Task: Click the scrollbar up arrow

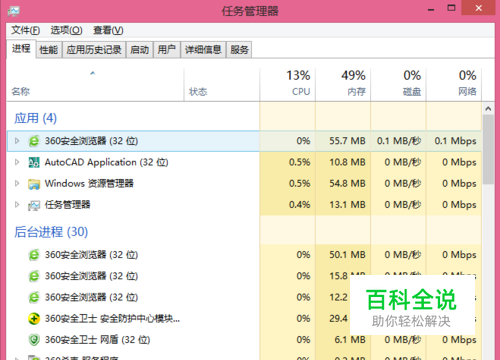Action: pyautogui.click(x=488, y=109)
